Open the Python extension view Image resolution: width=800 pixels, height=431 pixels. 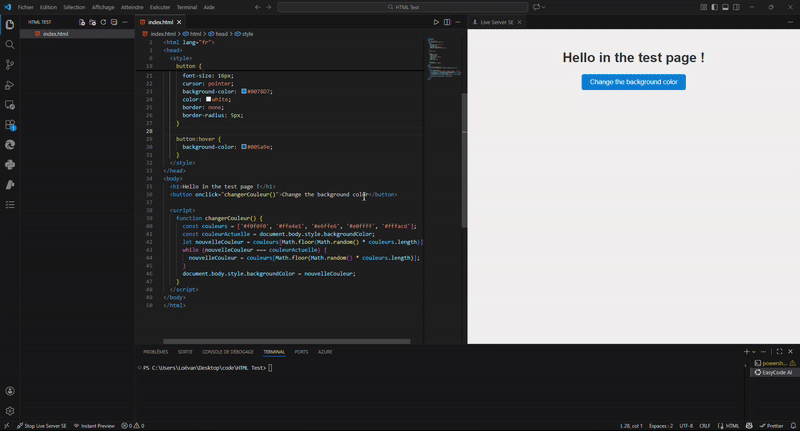[x=10, y=165]
